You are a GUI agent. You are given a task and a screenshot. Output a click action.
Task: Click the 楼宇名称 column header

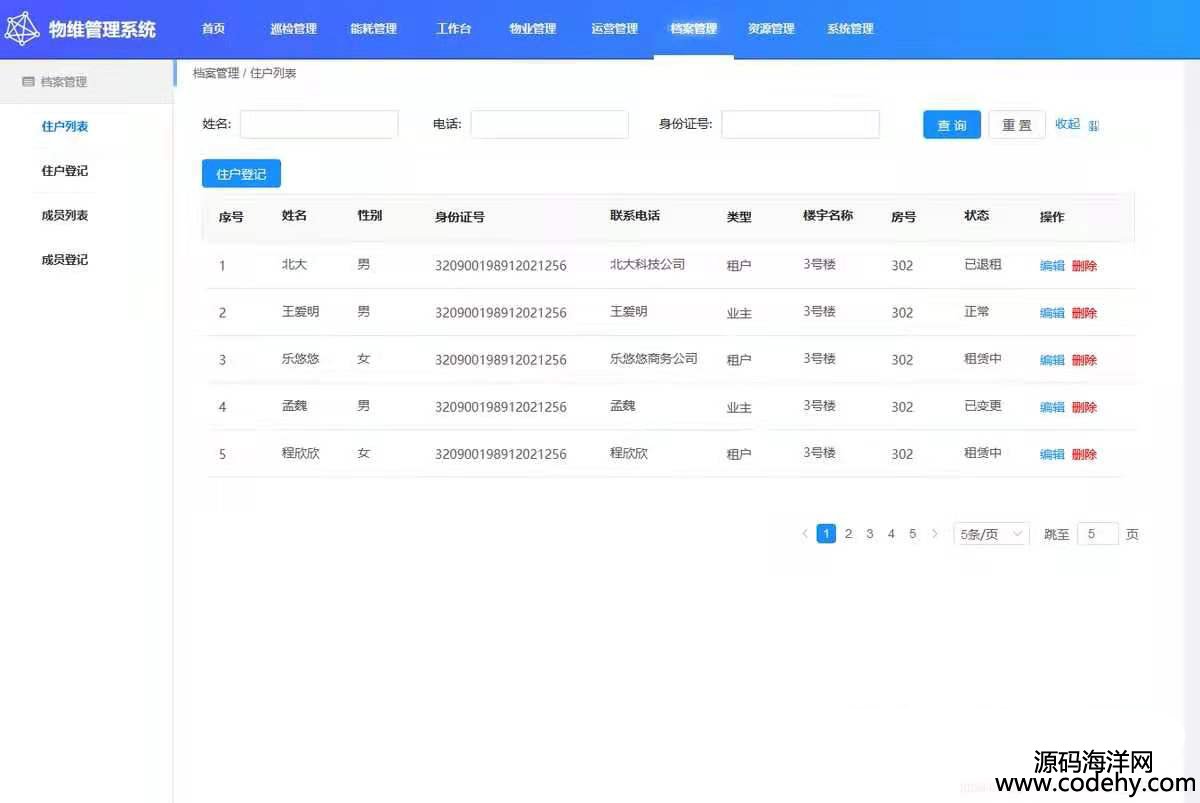pos(828,216)
